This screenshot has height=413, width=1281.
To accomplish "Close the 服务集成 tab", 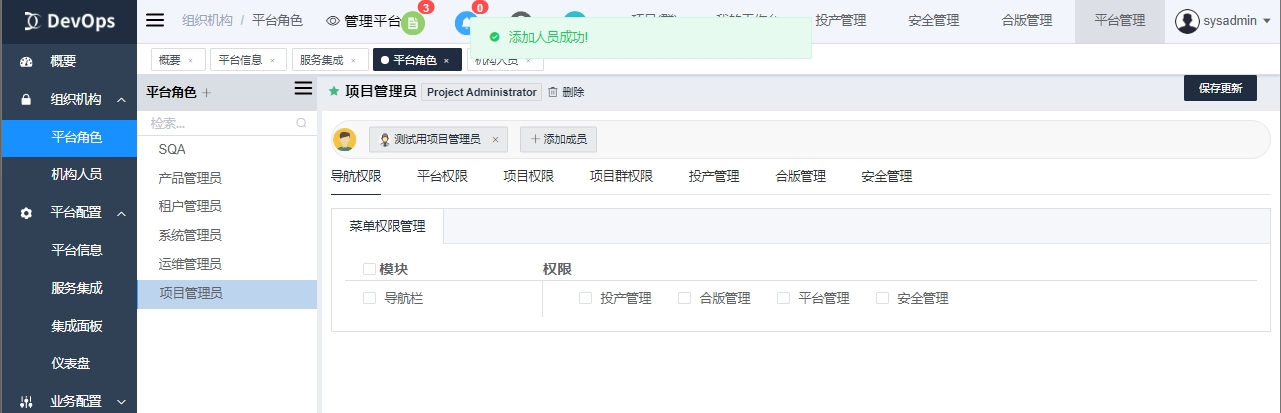I will 353,61.
